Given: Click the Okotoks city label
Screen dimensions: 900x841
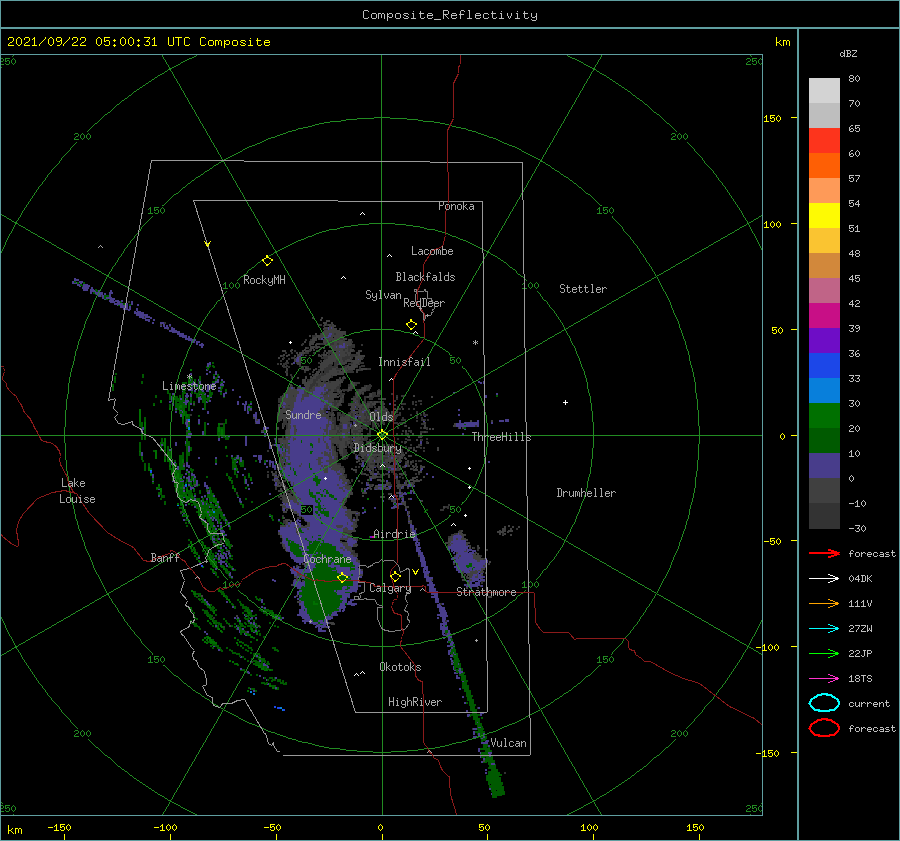Looking at the screenshot, I should [x=400, y=667].
